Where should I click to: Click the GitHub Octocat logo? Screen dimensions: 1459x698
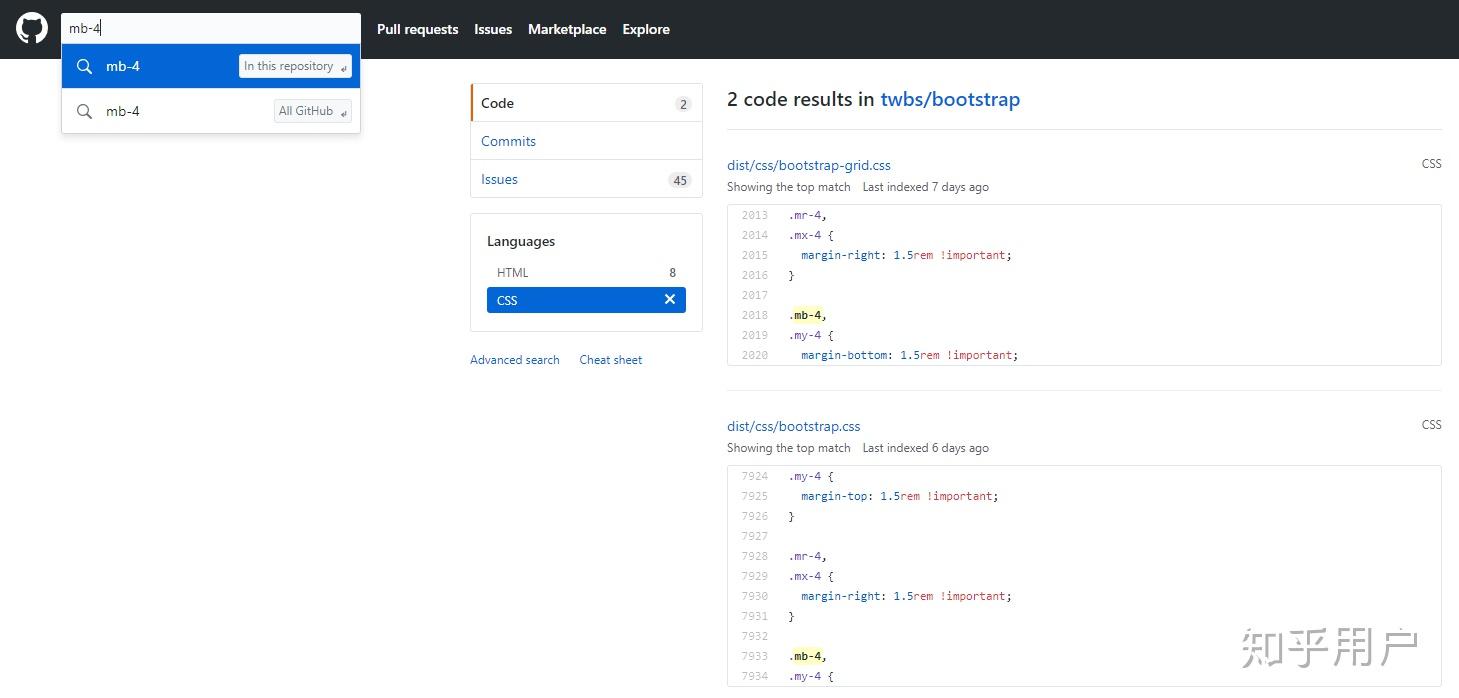(32, 29)
